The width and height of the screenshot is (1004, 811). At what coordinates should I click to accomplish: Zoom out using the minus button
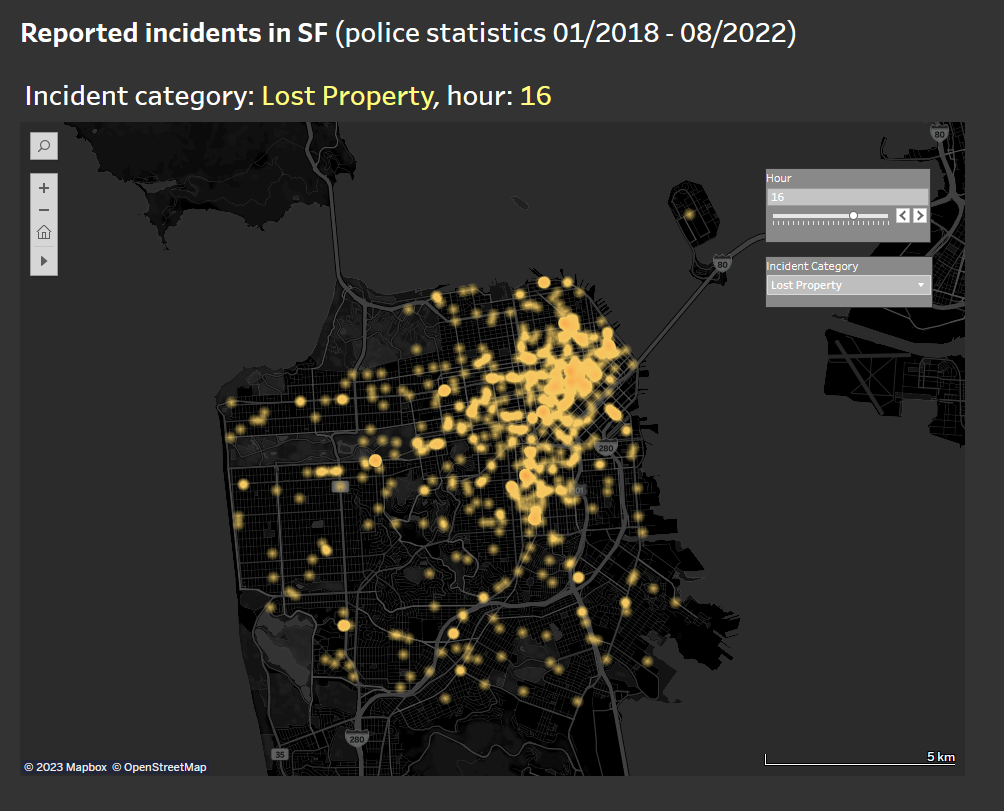44,210
